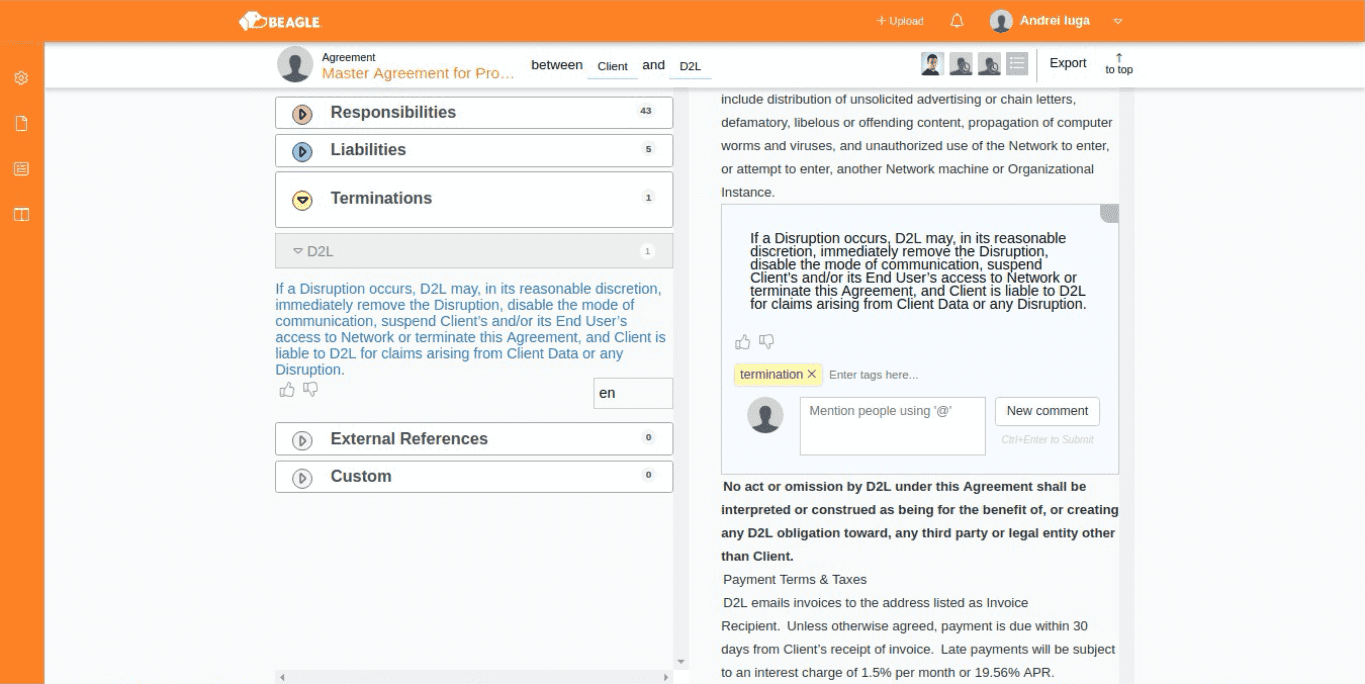Click the blue D2L disruption clause text
This screenshot has width=1365, height=684.
[x=470, y=329]
